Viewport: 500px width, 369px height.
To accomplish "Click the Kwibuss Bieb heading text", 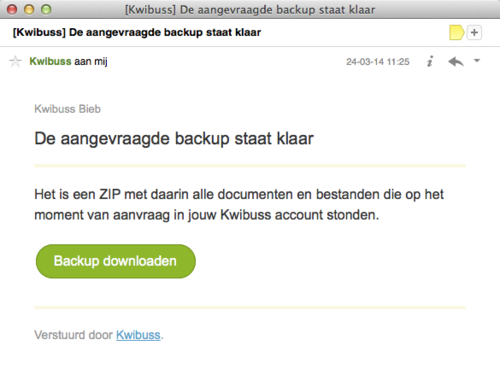I will [67, 109].
